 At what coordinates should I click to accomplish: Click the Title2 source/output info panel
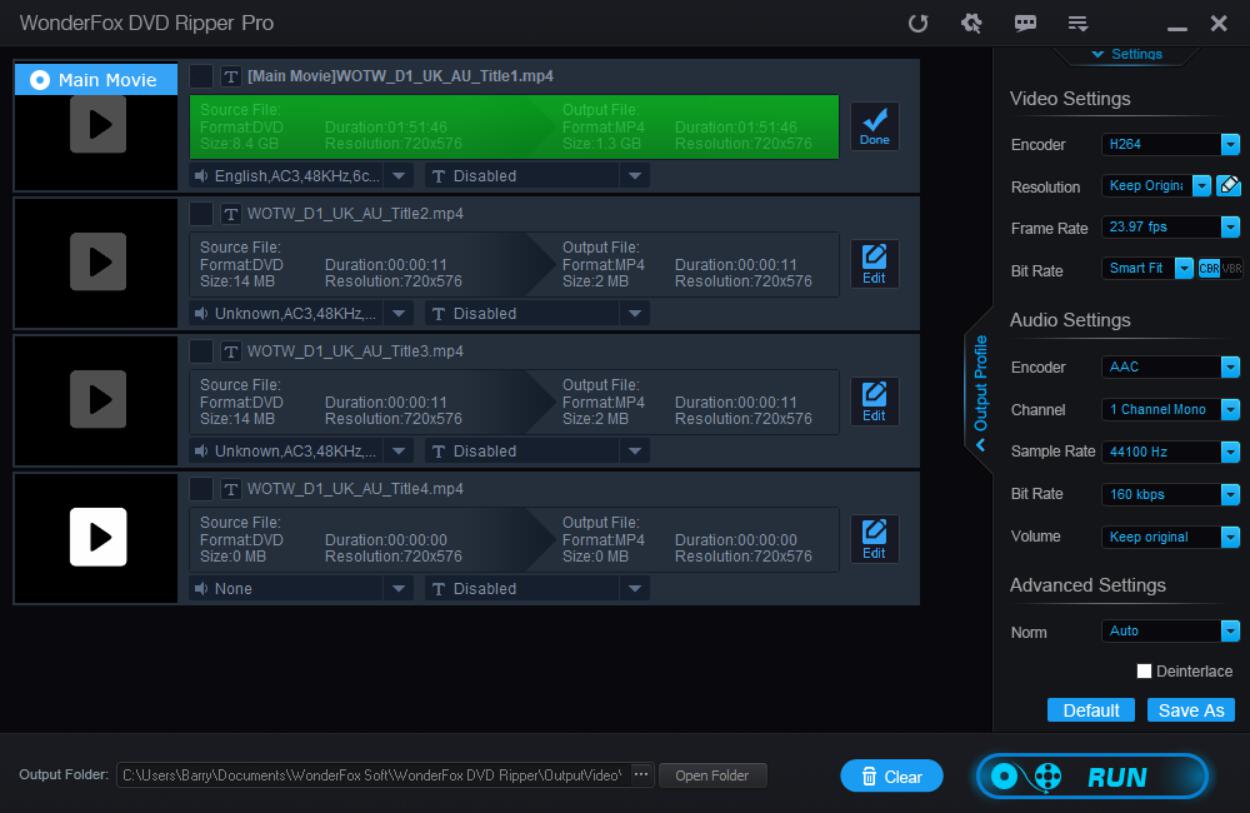514,264
